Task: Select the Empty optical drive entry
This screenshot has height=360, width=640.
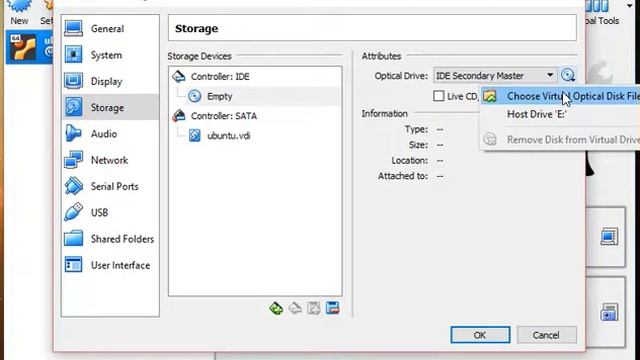Action: pos(220,96)
